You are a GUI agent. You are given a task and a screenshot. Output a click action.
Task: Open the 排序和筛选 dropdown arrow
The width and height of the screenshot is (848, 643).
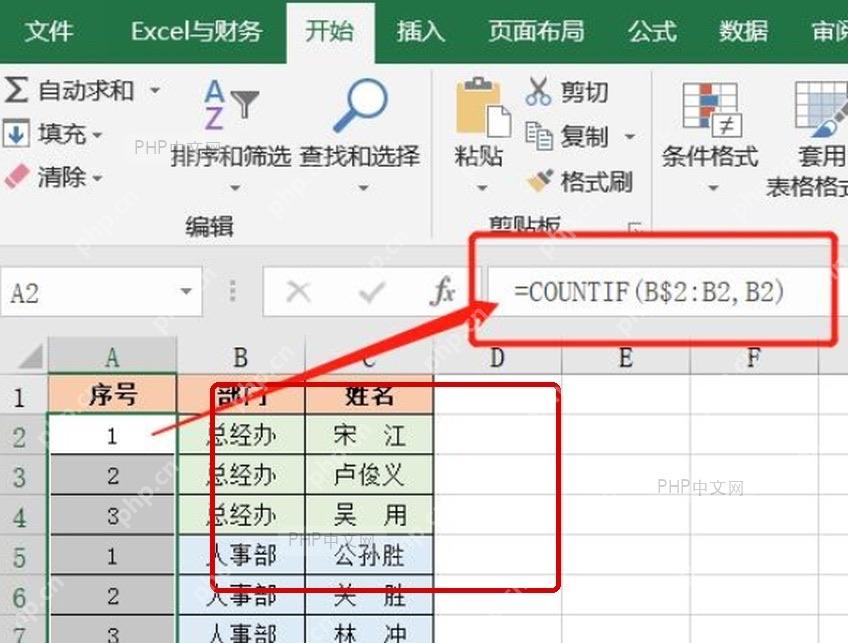(235, 188)
